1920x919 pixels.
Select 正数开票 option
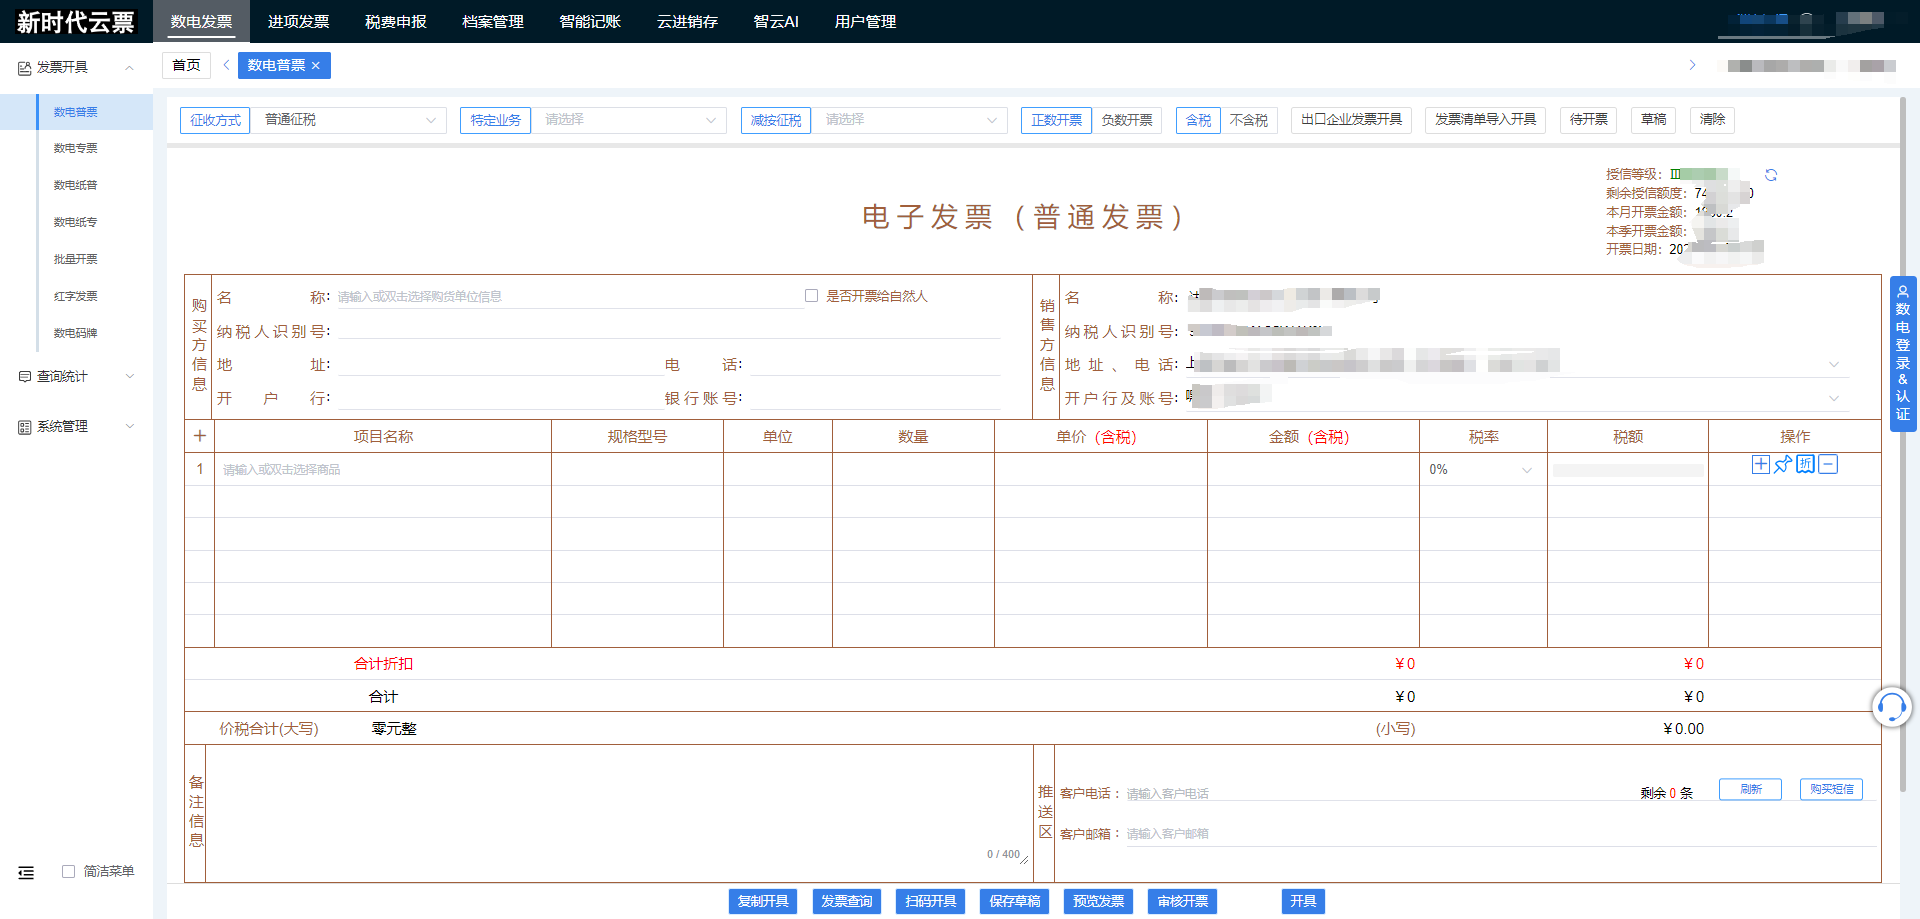(x=1056, y=120)
